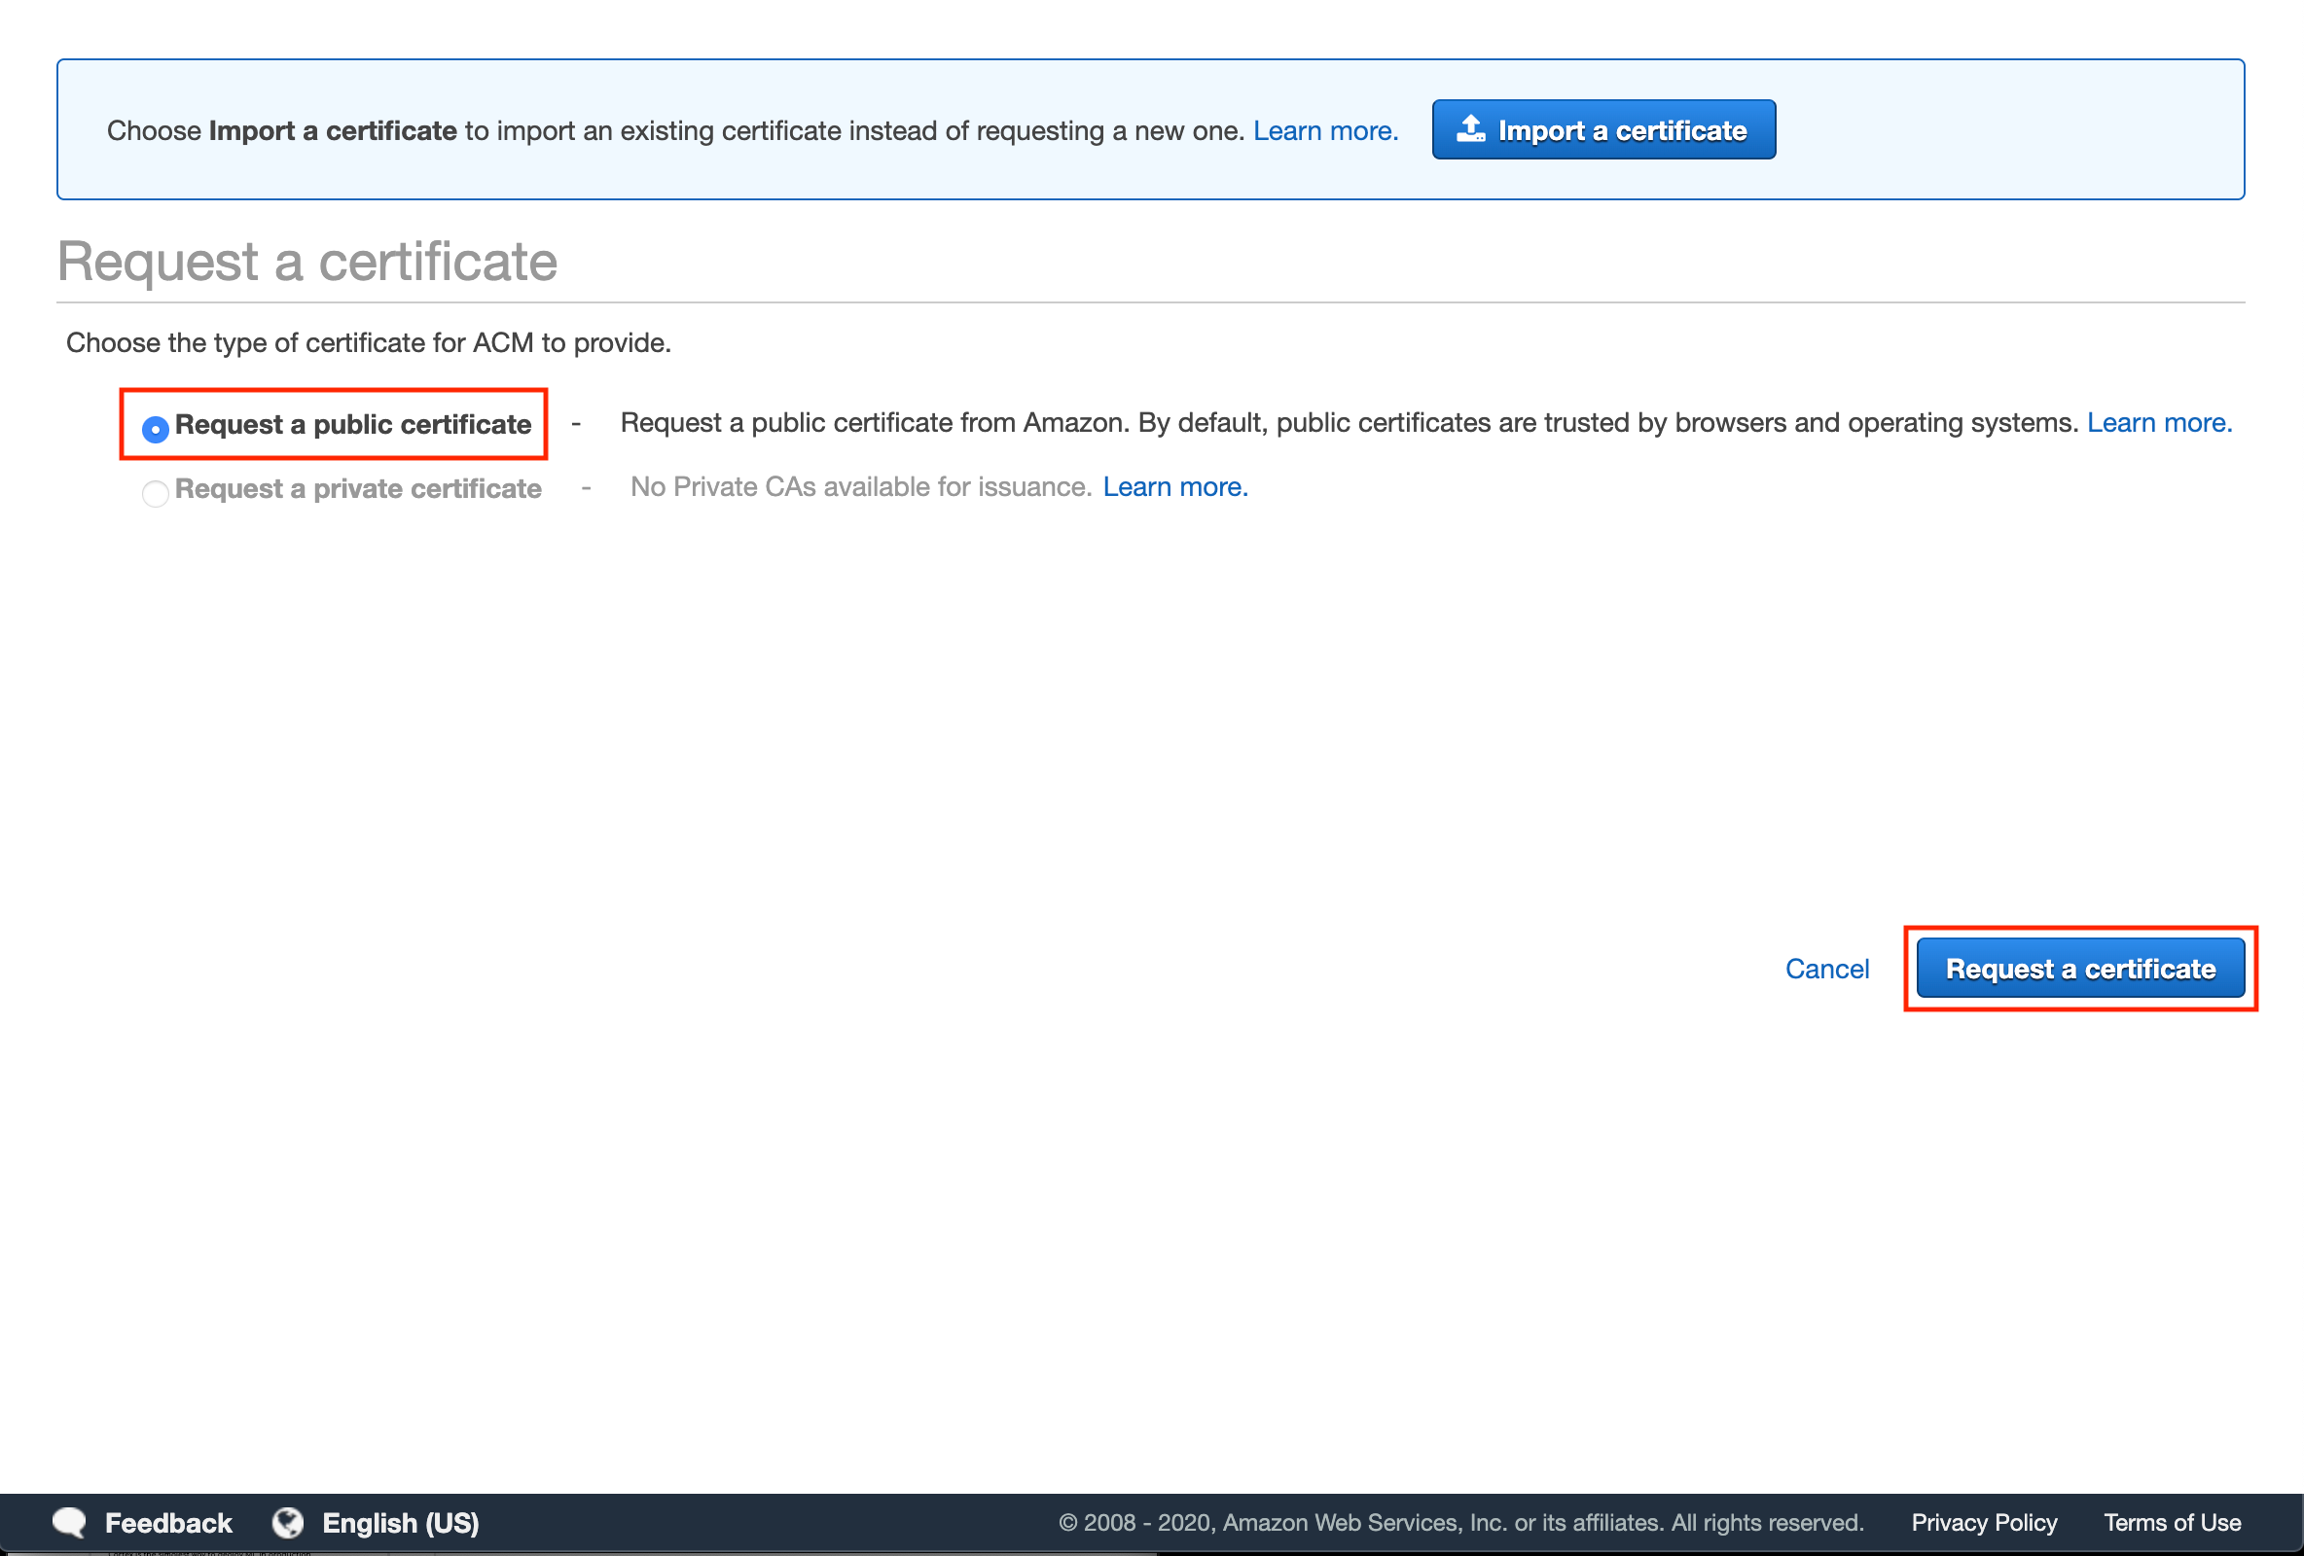Click the 'Request a private certificate' label text

click(x=358, y=488)
